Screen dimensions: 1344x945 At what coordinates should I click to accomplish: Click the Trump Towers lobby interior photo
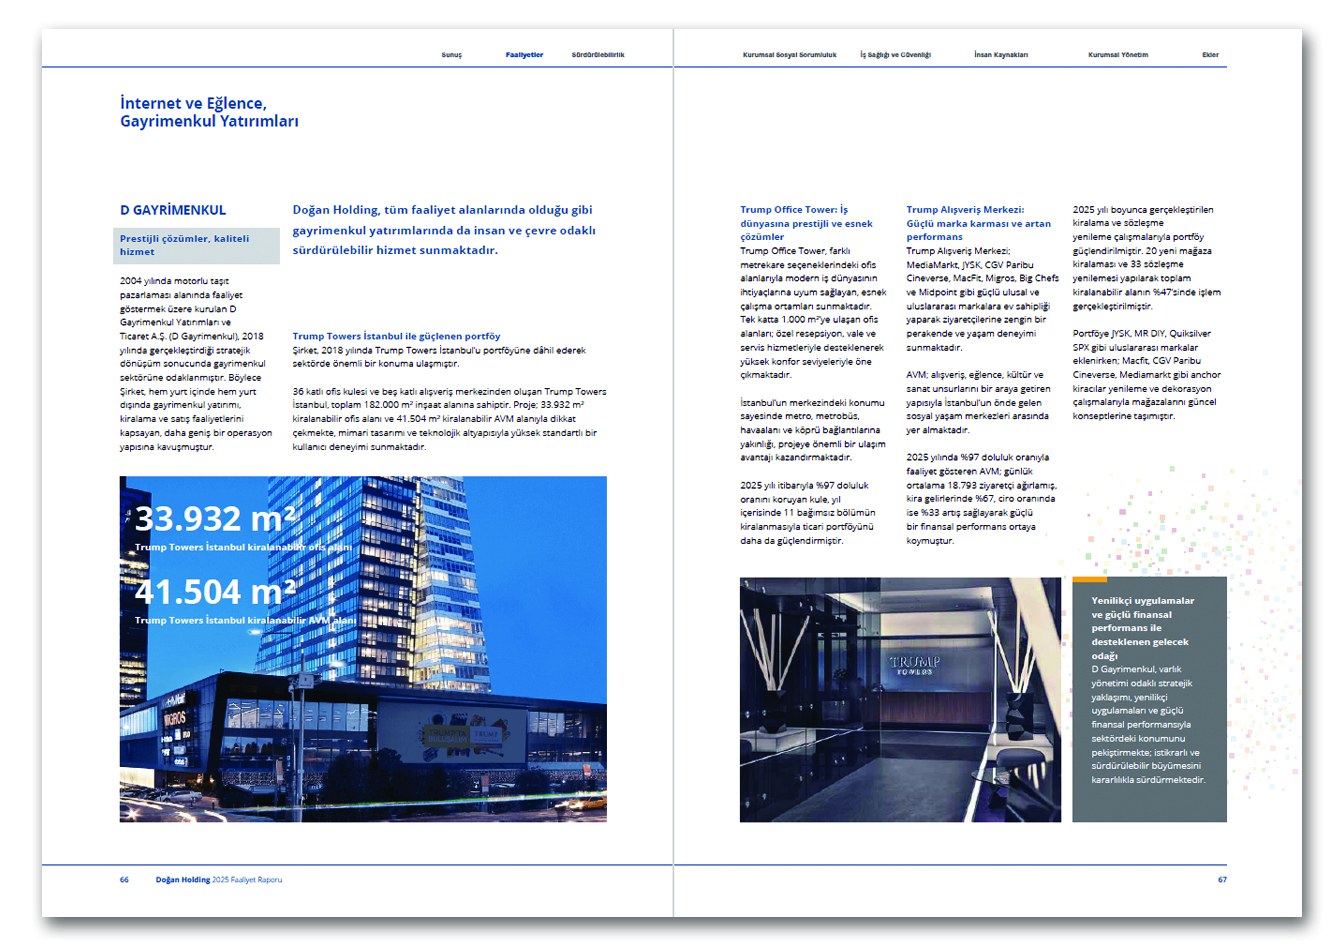[x=900, y=699]
